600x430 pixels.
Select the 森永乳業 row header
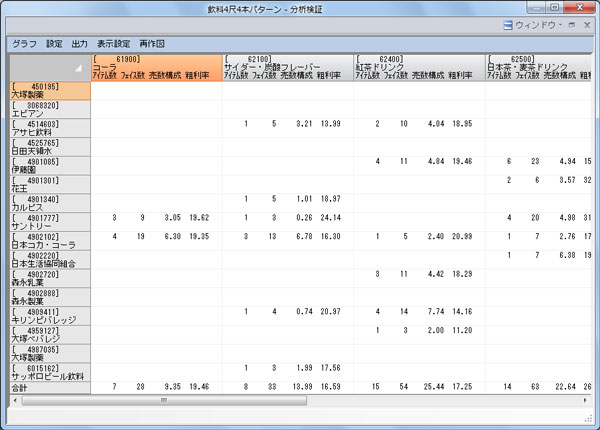[50, 278]
